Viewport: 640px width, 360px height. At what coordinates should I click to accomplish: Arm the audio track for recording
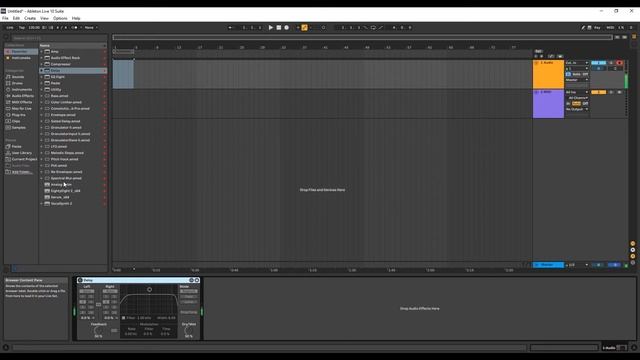(620, 63)
